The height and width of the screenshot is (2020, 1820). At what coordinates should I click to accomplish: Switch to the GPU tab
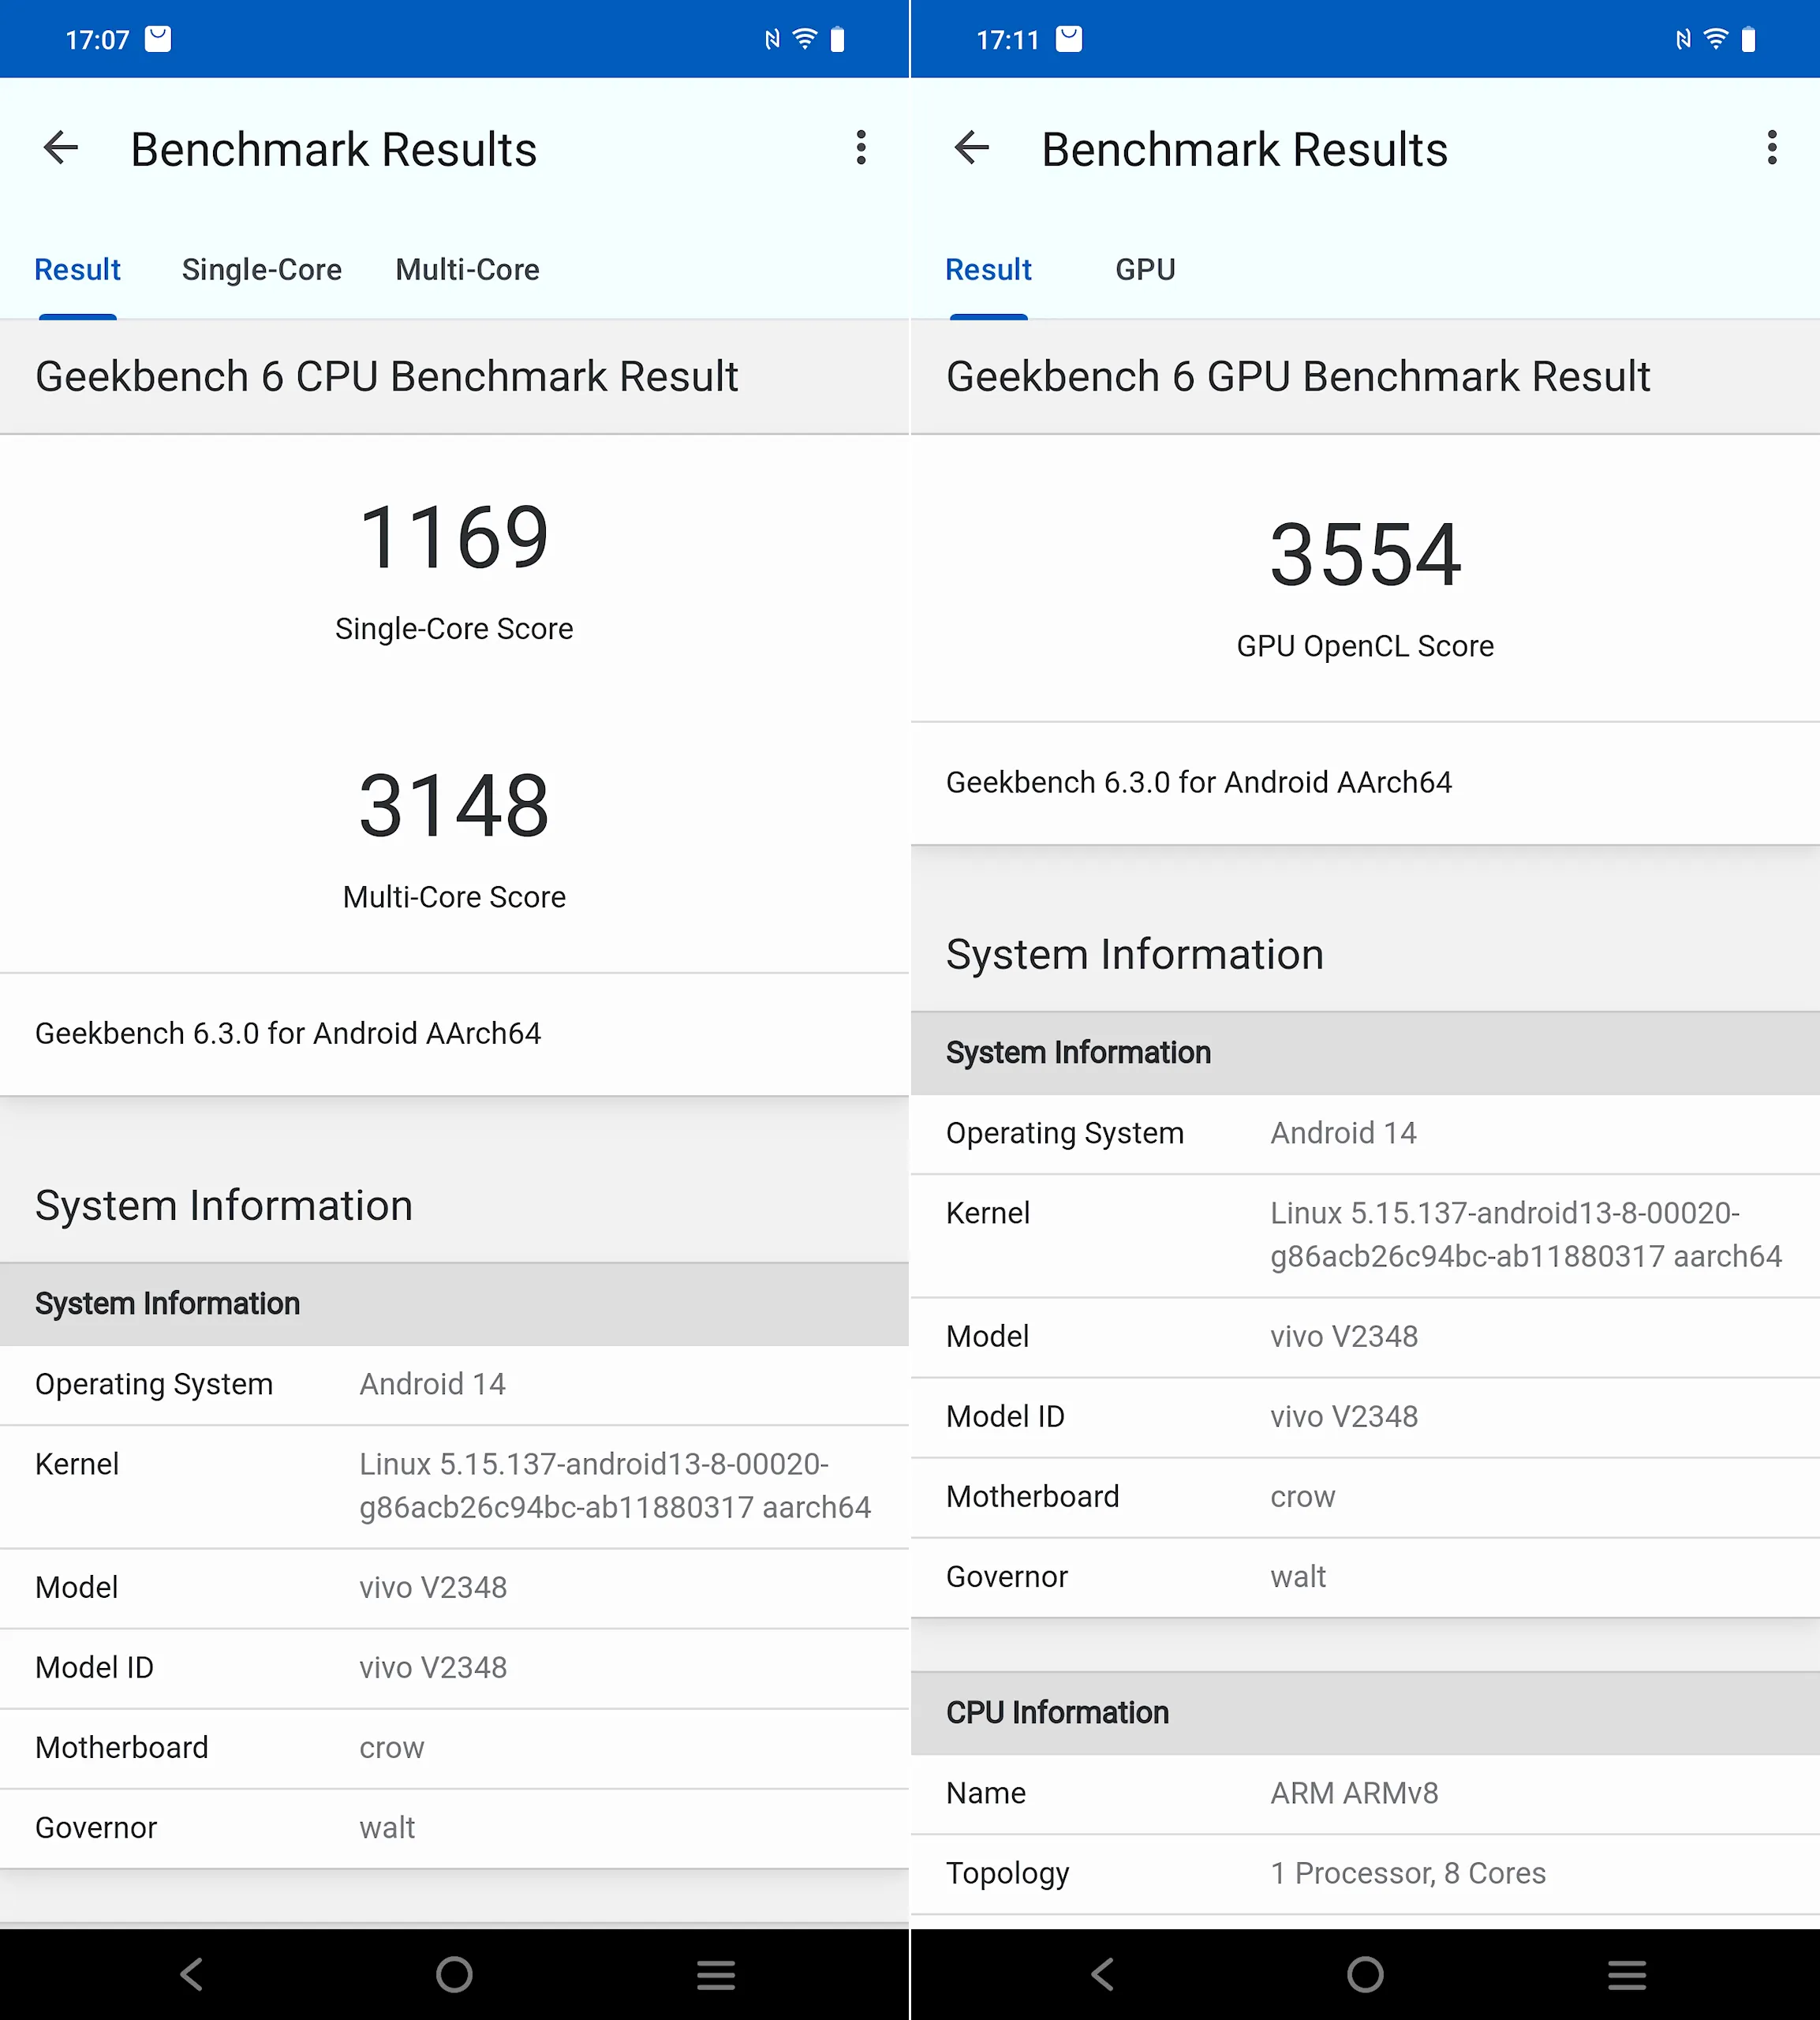[1145, 269]
